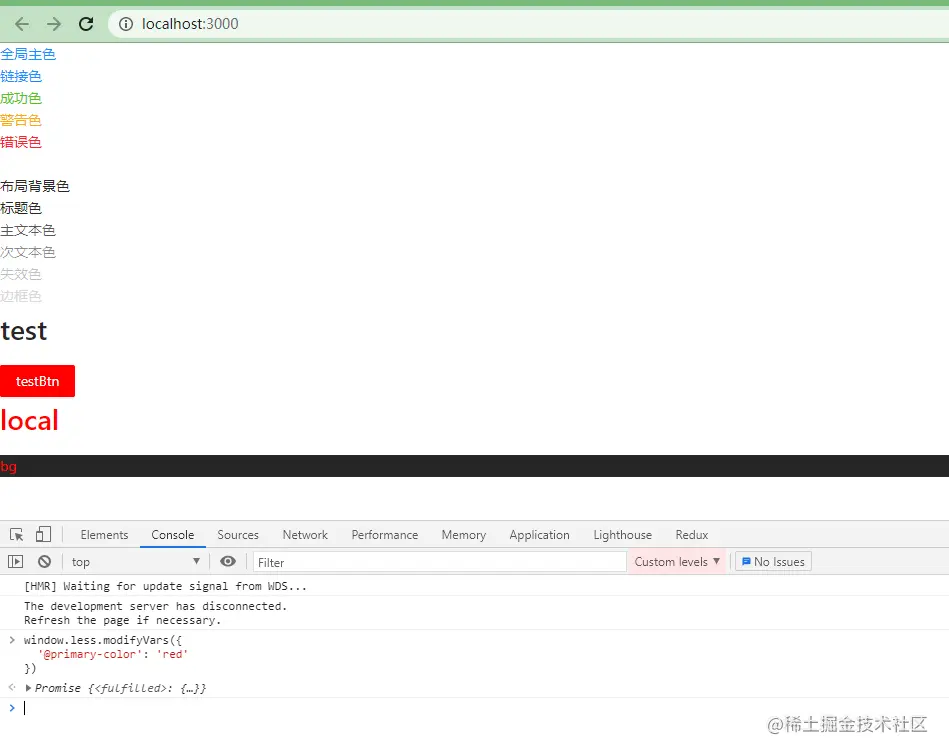Image resolution: width=949 pixels, height=756 pixels.
Task: Click the development server disconnected message
Action: tap(155, 613)
